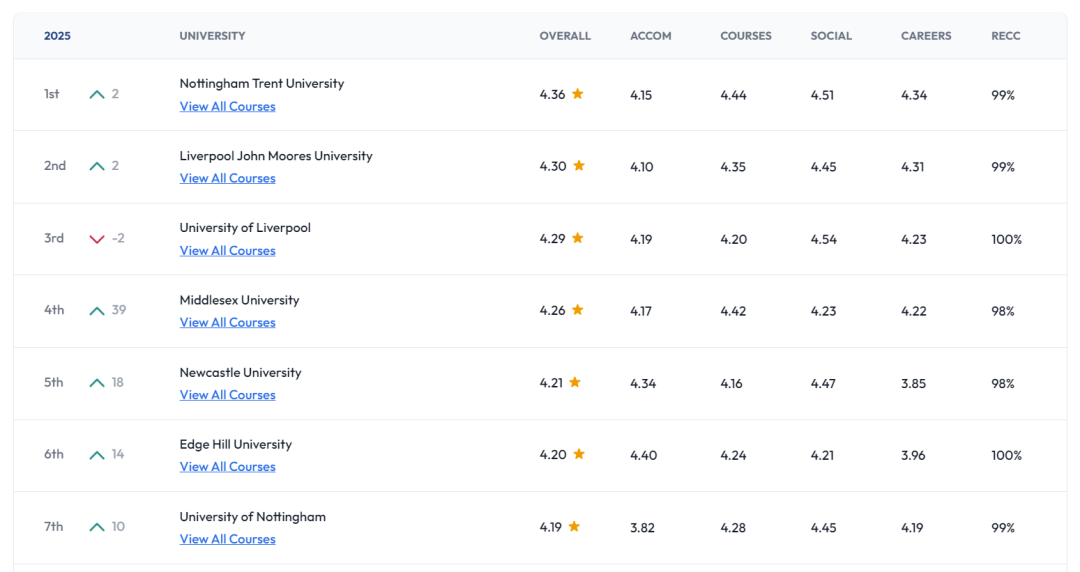
Task: Click the UNIVERSITY column header
Action: [212, 36]
